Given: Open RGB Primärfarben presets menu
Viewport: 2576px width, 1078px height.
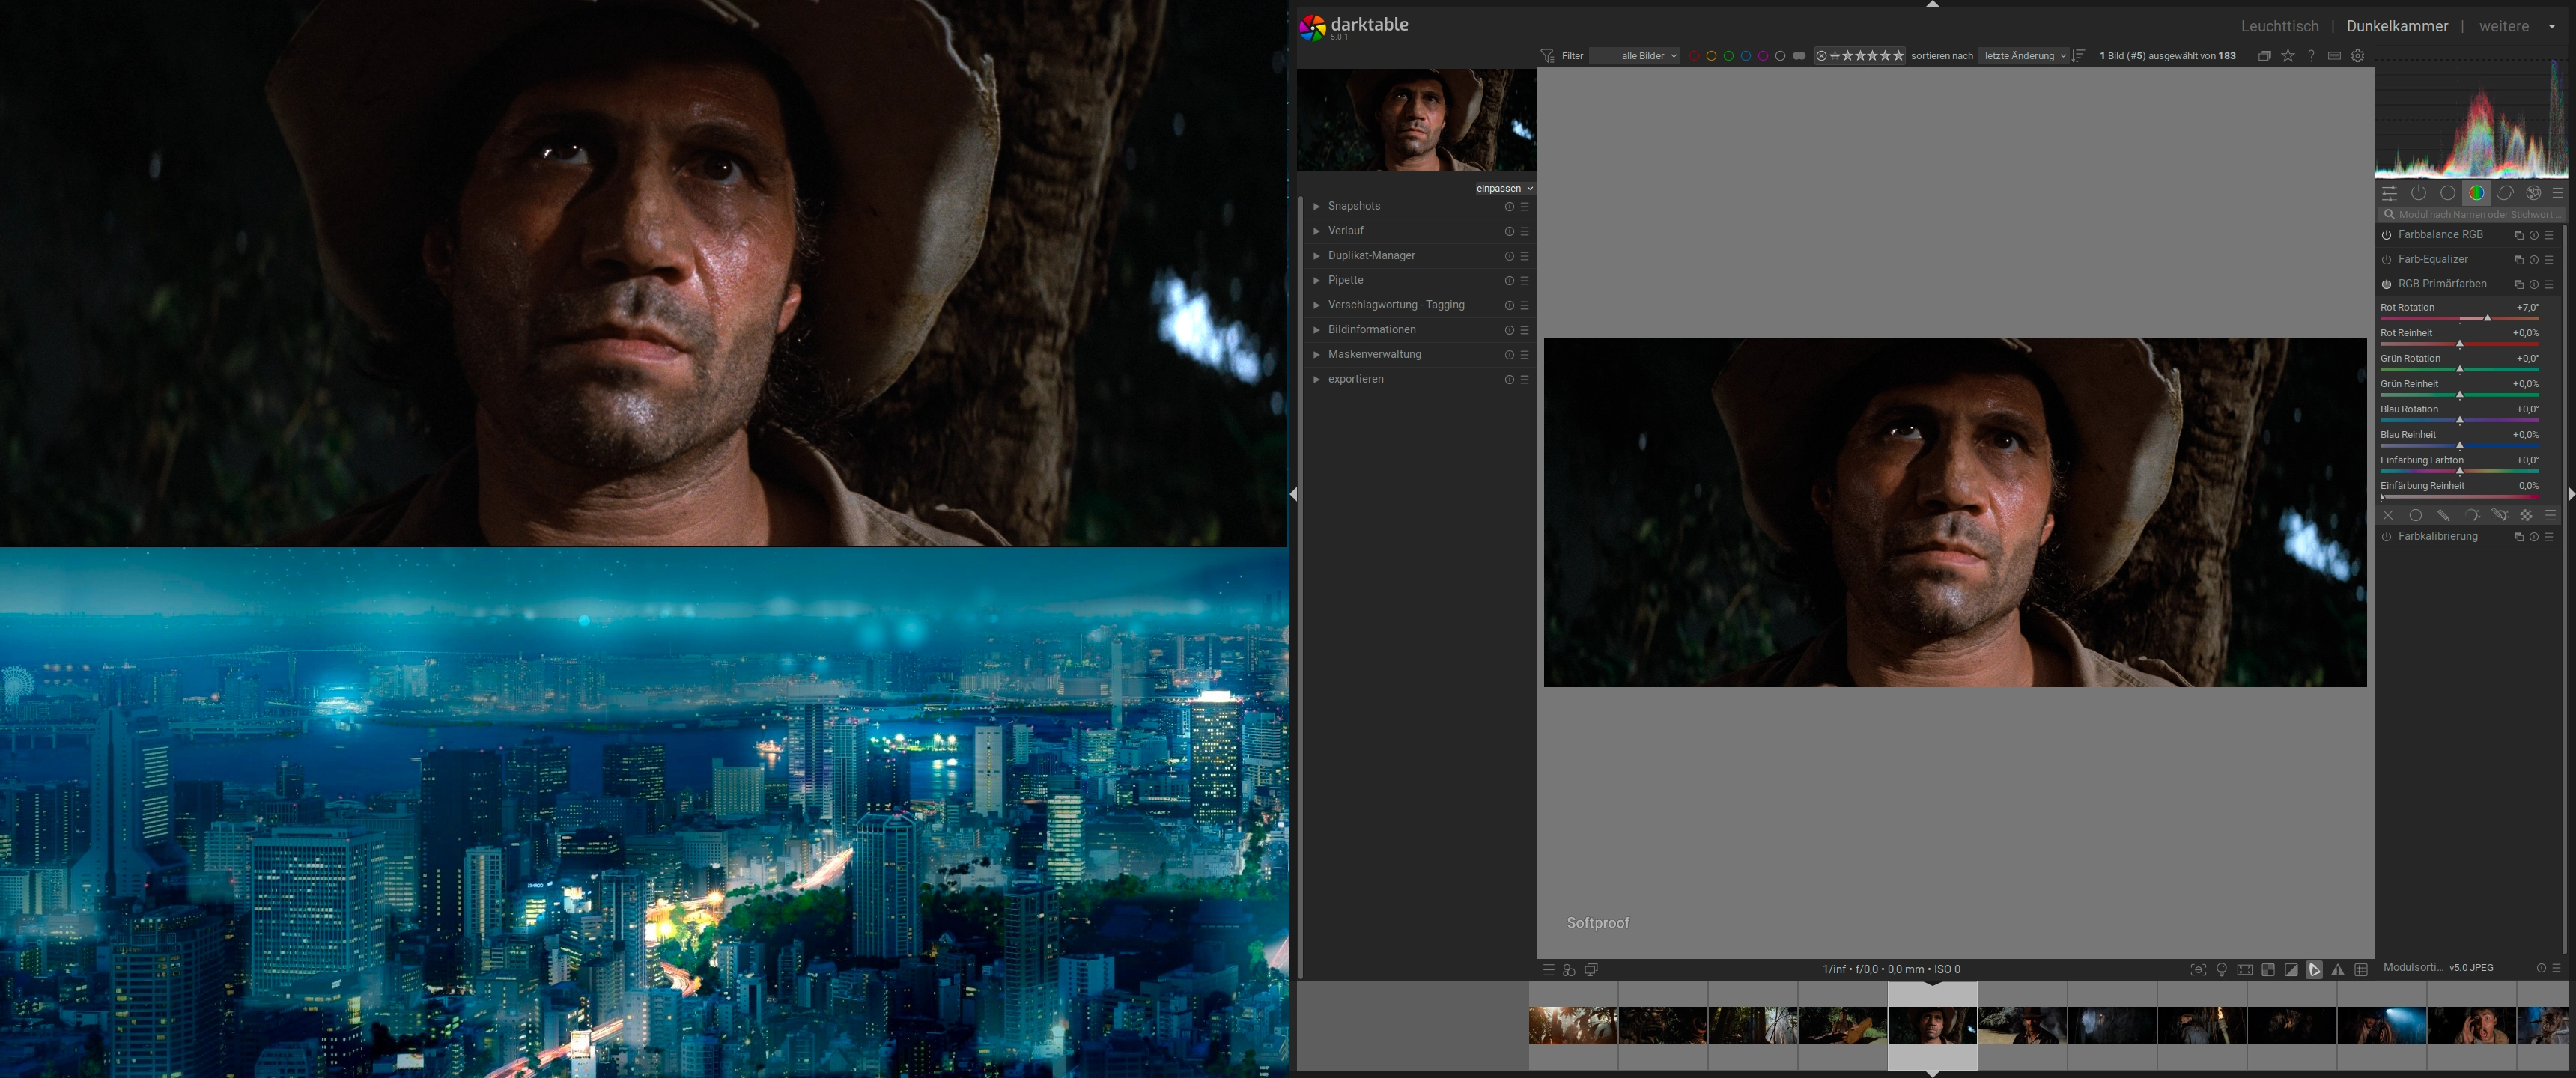Looking at the screenshot, I should (2549, 284).
